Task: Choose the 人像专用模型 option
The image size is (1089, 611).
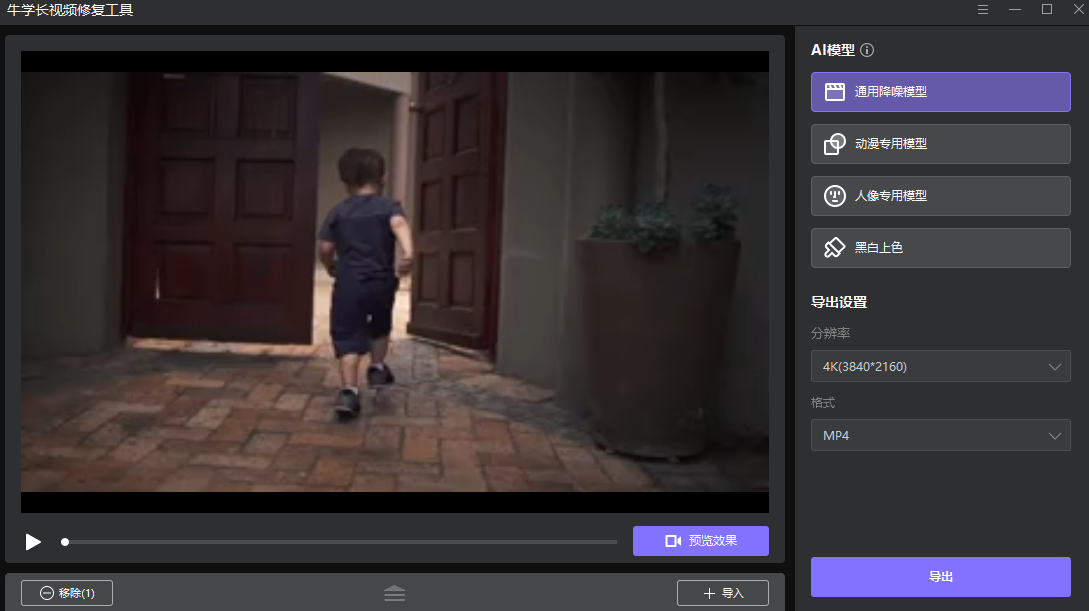Action: click(940, 196)
